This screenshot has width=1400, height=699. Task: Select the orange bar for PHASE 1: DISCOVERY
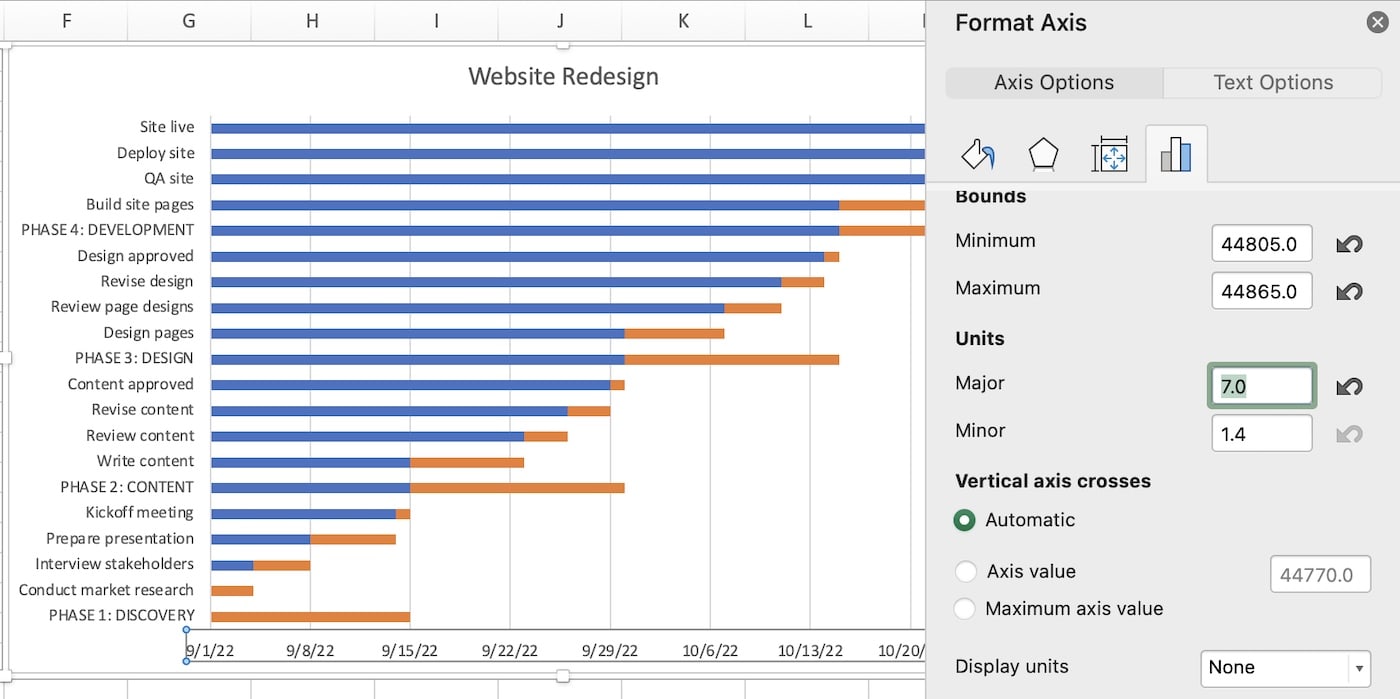(x=310, y=615)
